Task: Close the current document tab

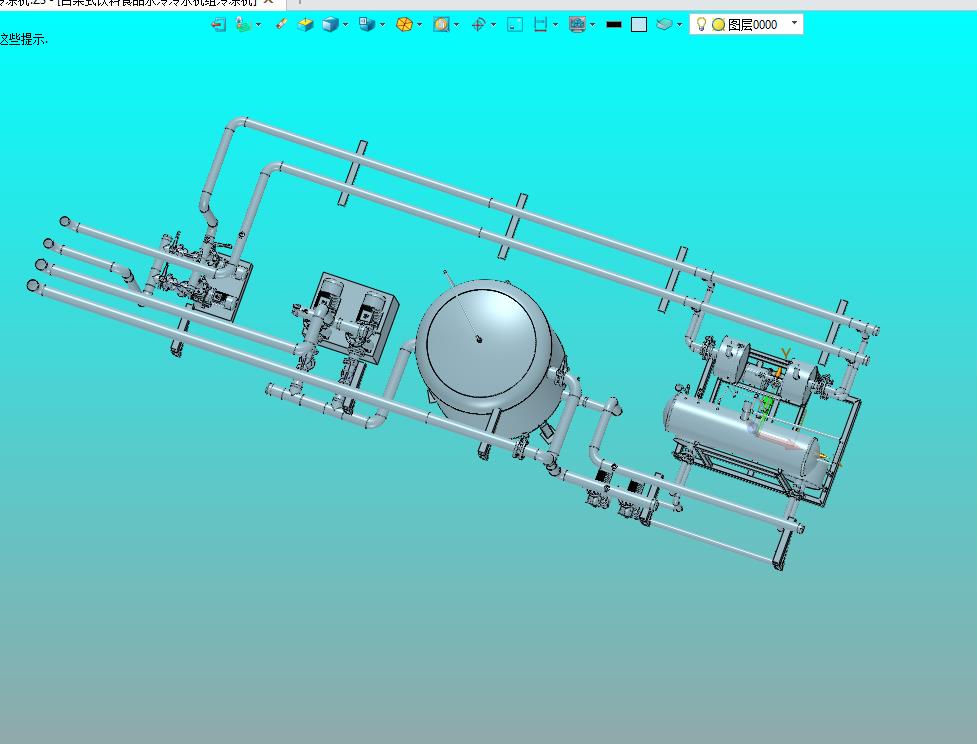Action: pos(269,2)
